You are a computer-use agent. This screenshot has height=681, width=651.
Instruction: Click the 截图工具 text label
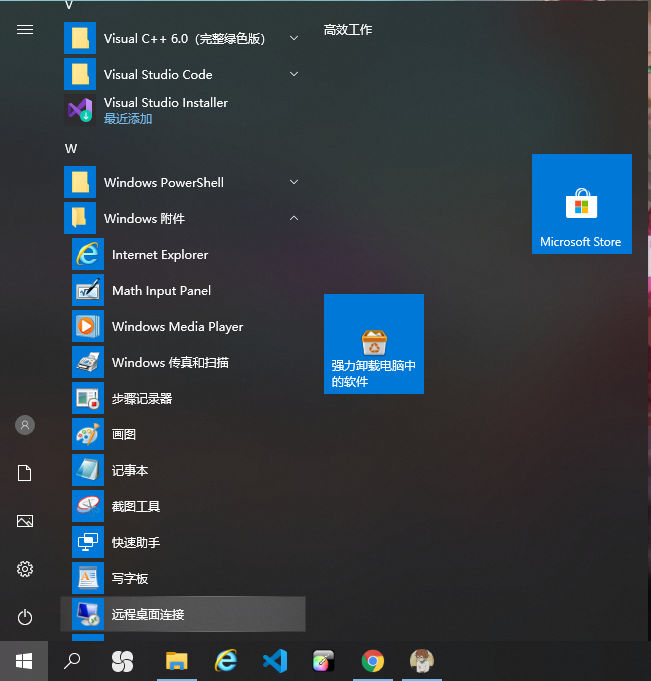tap(136, 506)
